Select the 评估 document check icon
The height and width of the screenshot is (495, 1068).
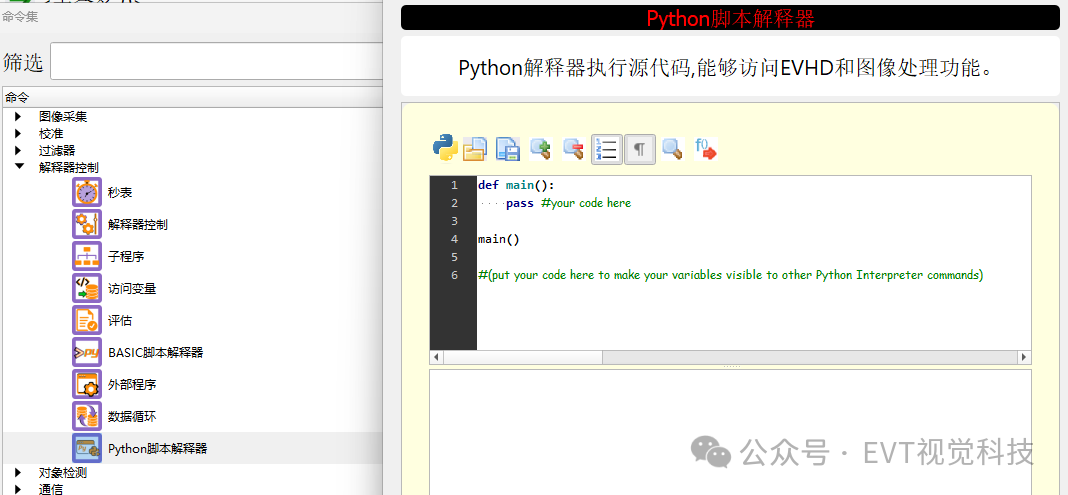pyautogui.click(x=87, y=320)
